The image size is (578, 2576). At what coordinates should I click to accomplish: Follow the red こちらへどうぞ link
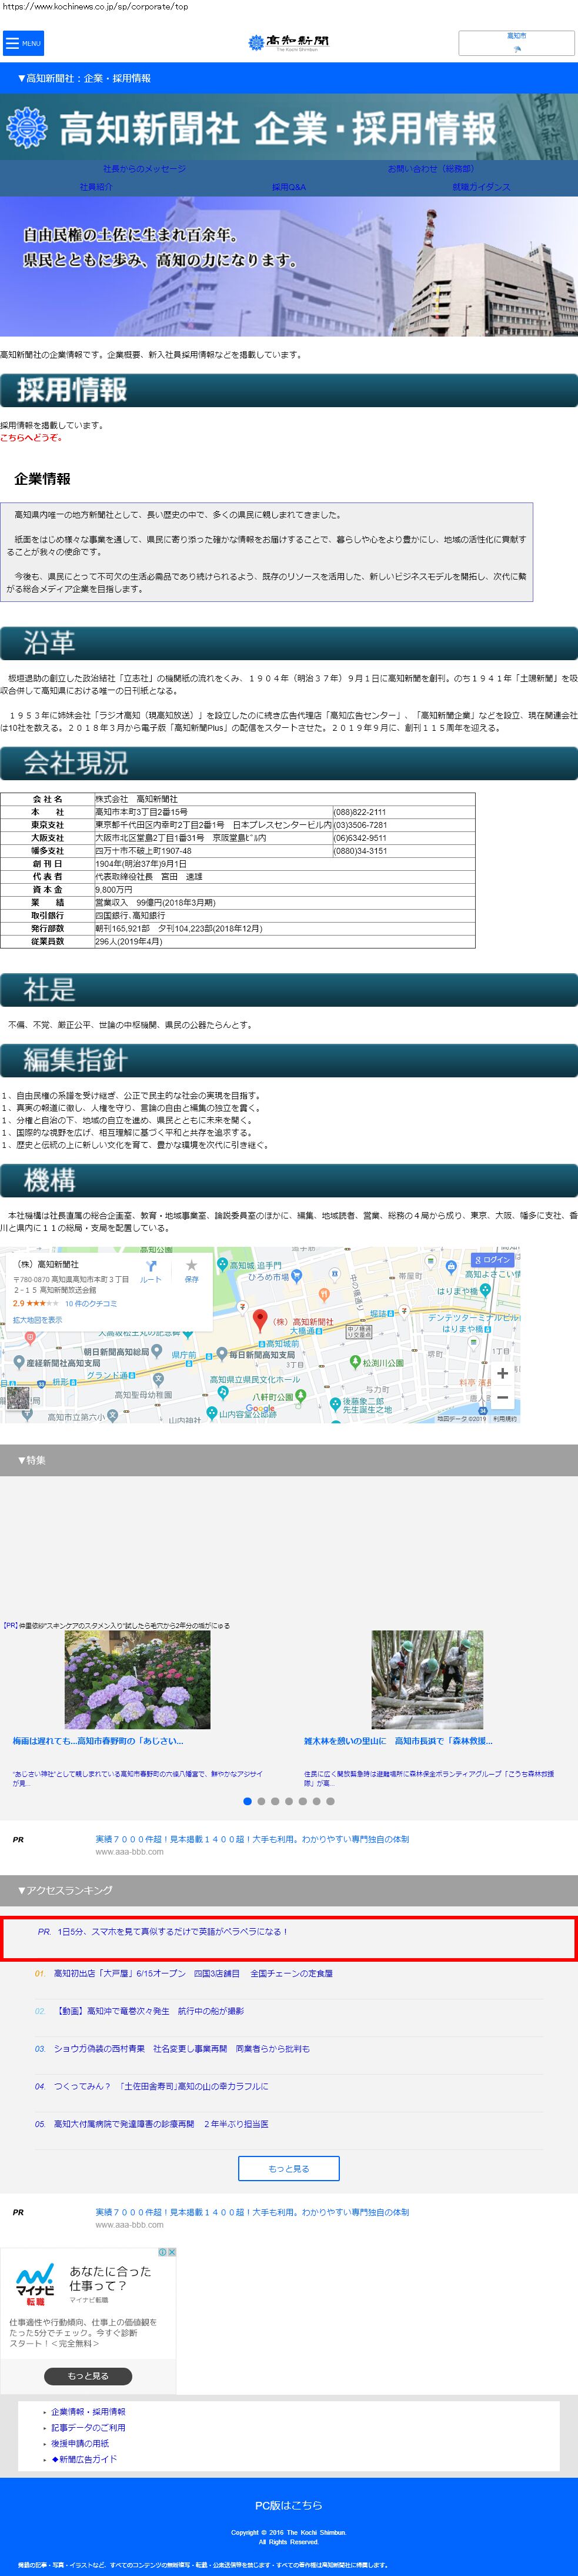(x=31, y=437)
